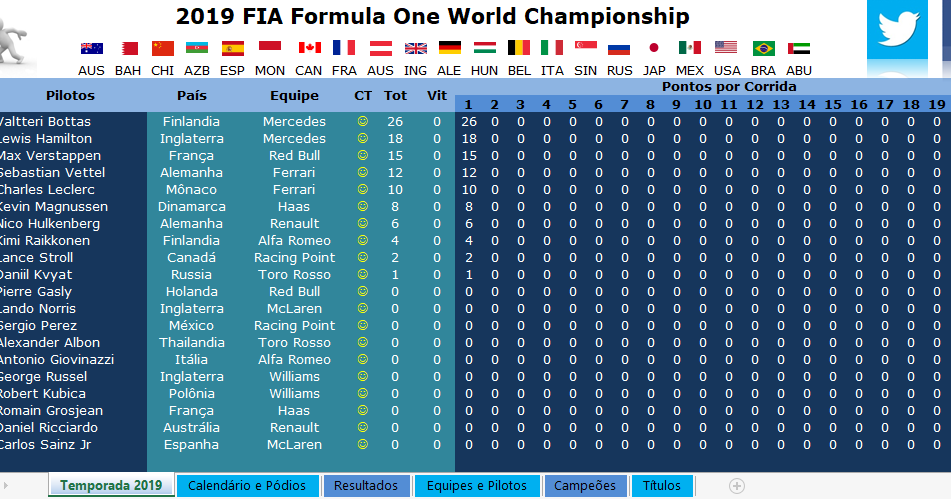The height and width of the screenshot is (499, 951).
Task: Click the Pilotos column header
Action: point(70,95)
